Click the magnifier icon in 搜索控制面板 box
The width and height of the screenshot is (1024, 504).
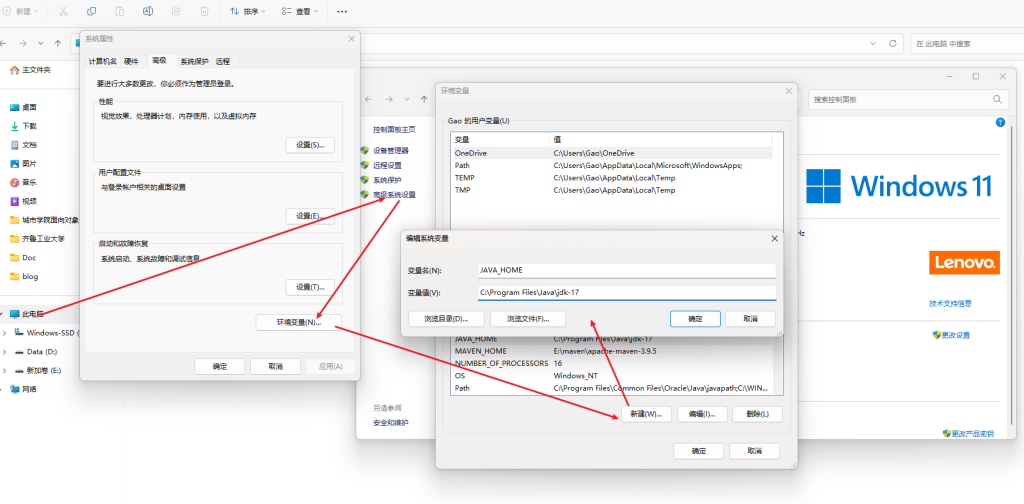[997, 99]
